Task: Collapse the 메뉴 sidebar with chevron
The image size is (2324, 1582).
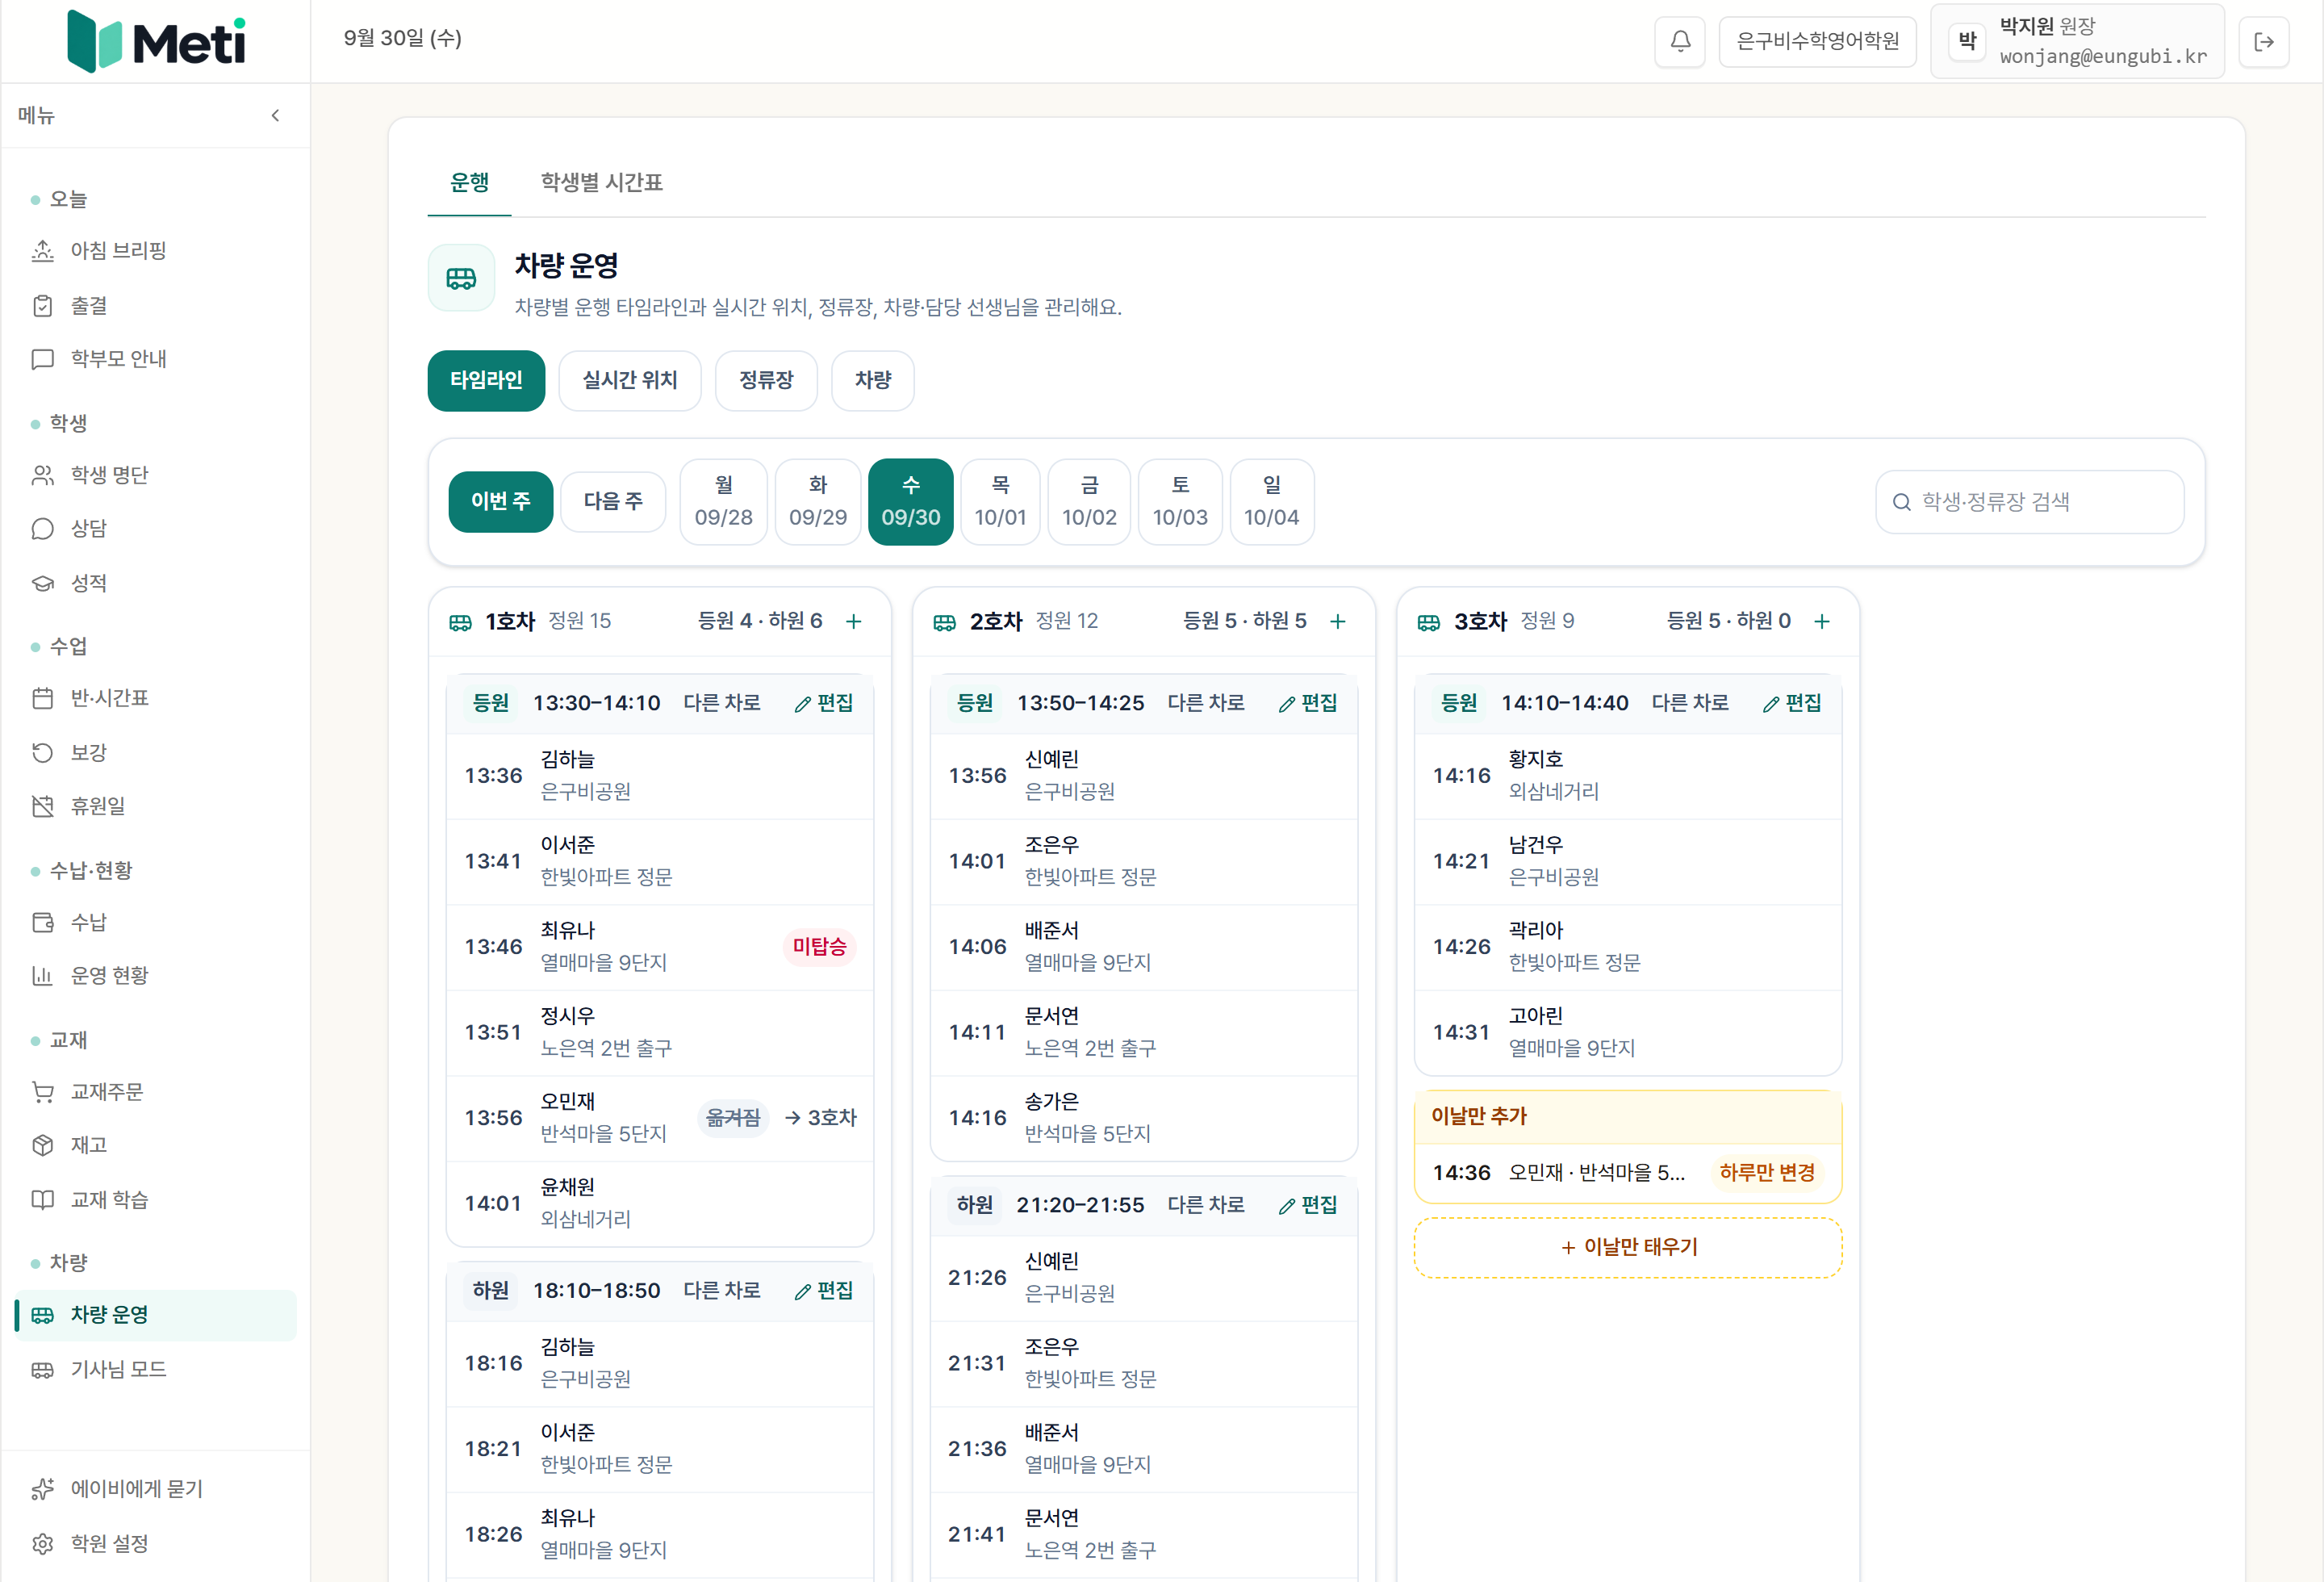Action: pos(275,115)
